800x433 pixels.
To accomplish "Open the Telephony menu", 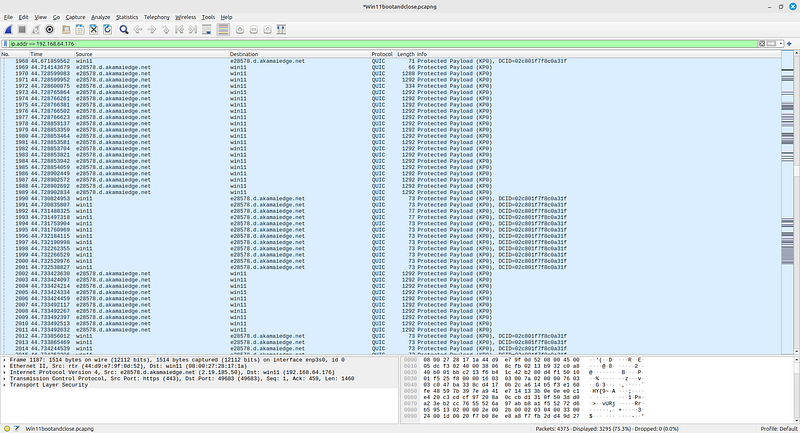I will click(x=157, y=17).
